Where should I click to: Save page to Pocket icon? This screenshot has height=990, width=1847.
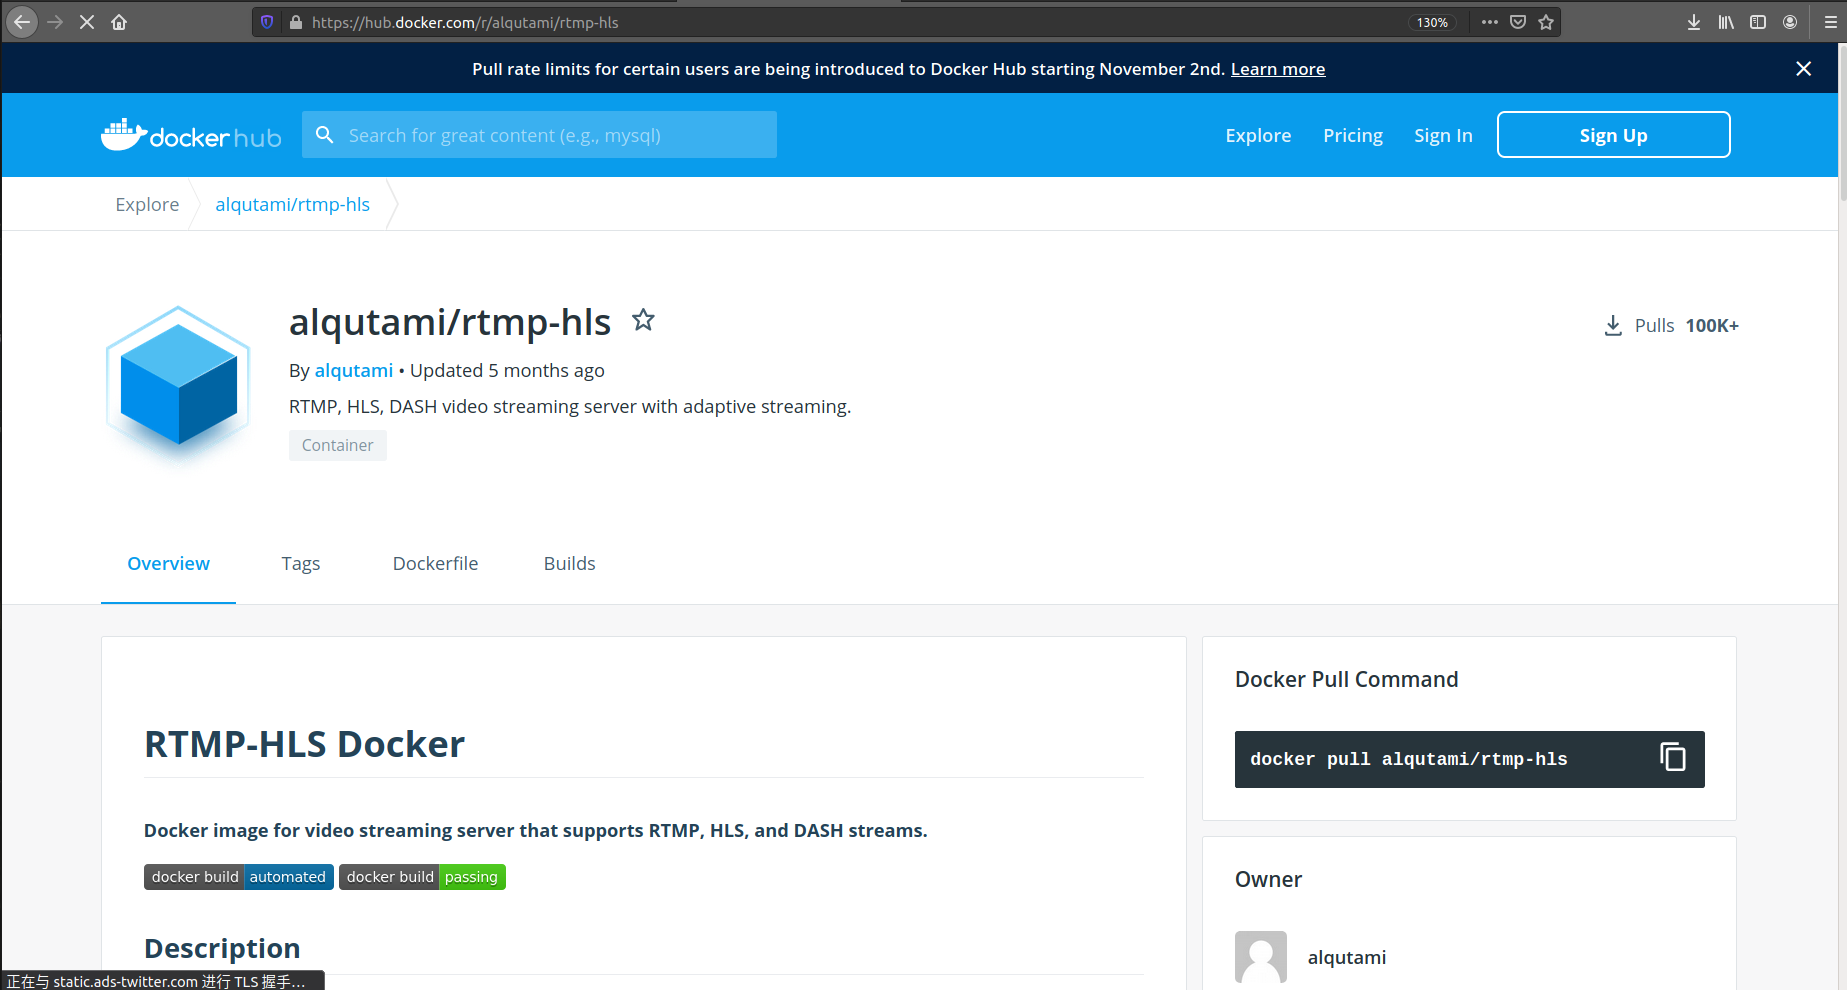pyautogui.click(x=1518, y=22)
